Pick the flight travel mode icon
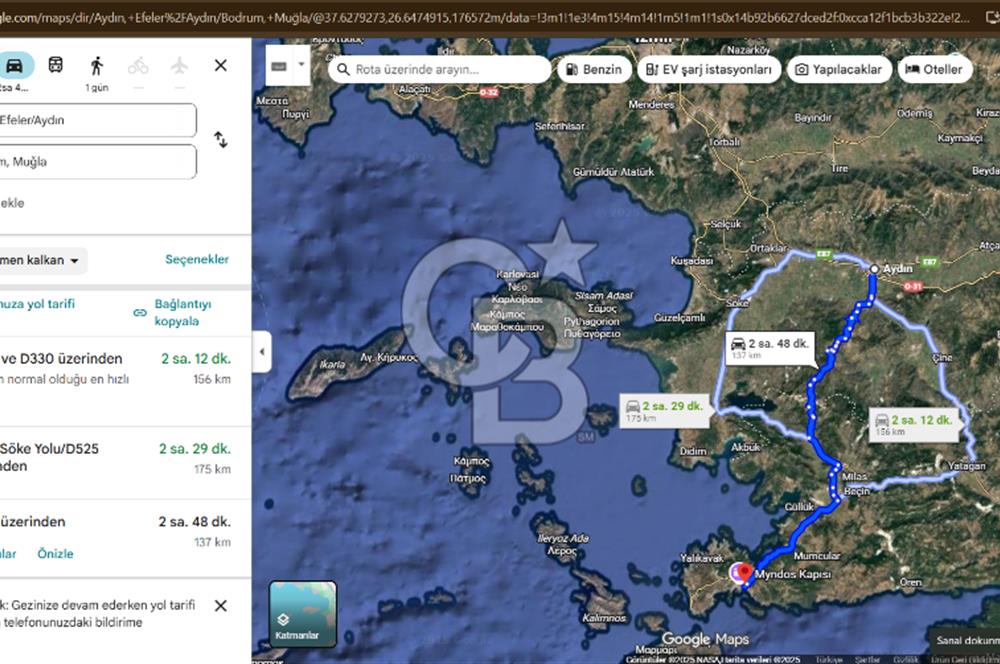The height and width of the screenshot is (664, 1000). point(179,66)
